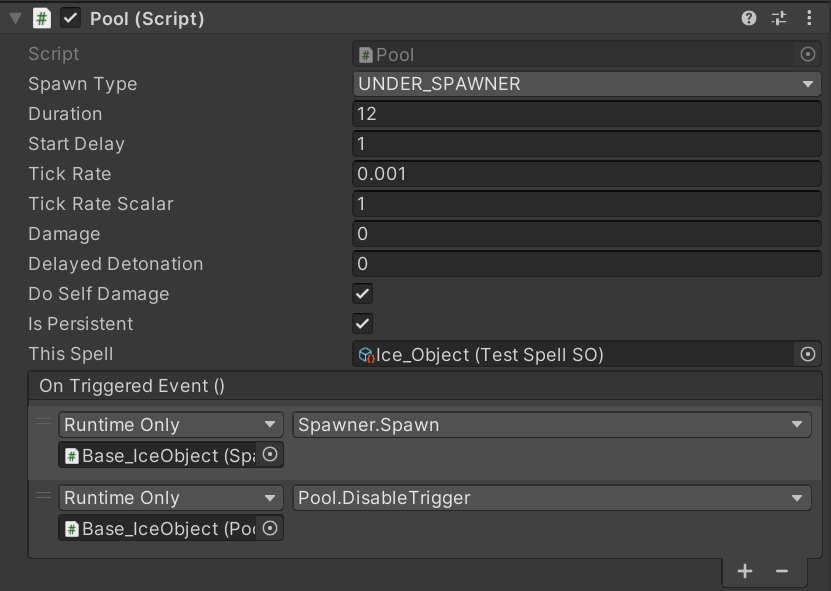Open the Spawner.Spawn function dropdown
The width and height of the screenshot is (831, 591).
tap(551, 425)
